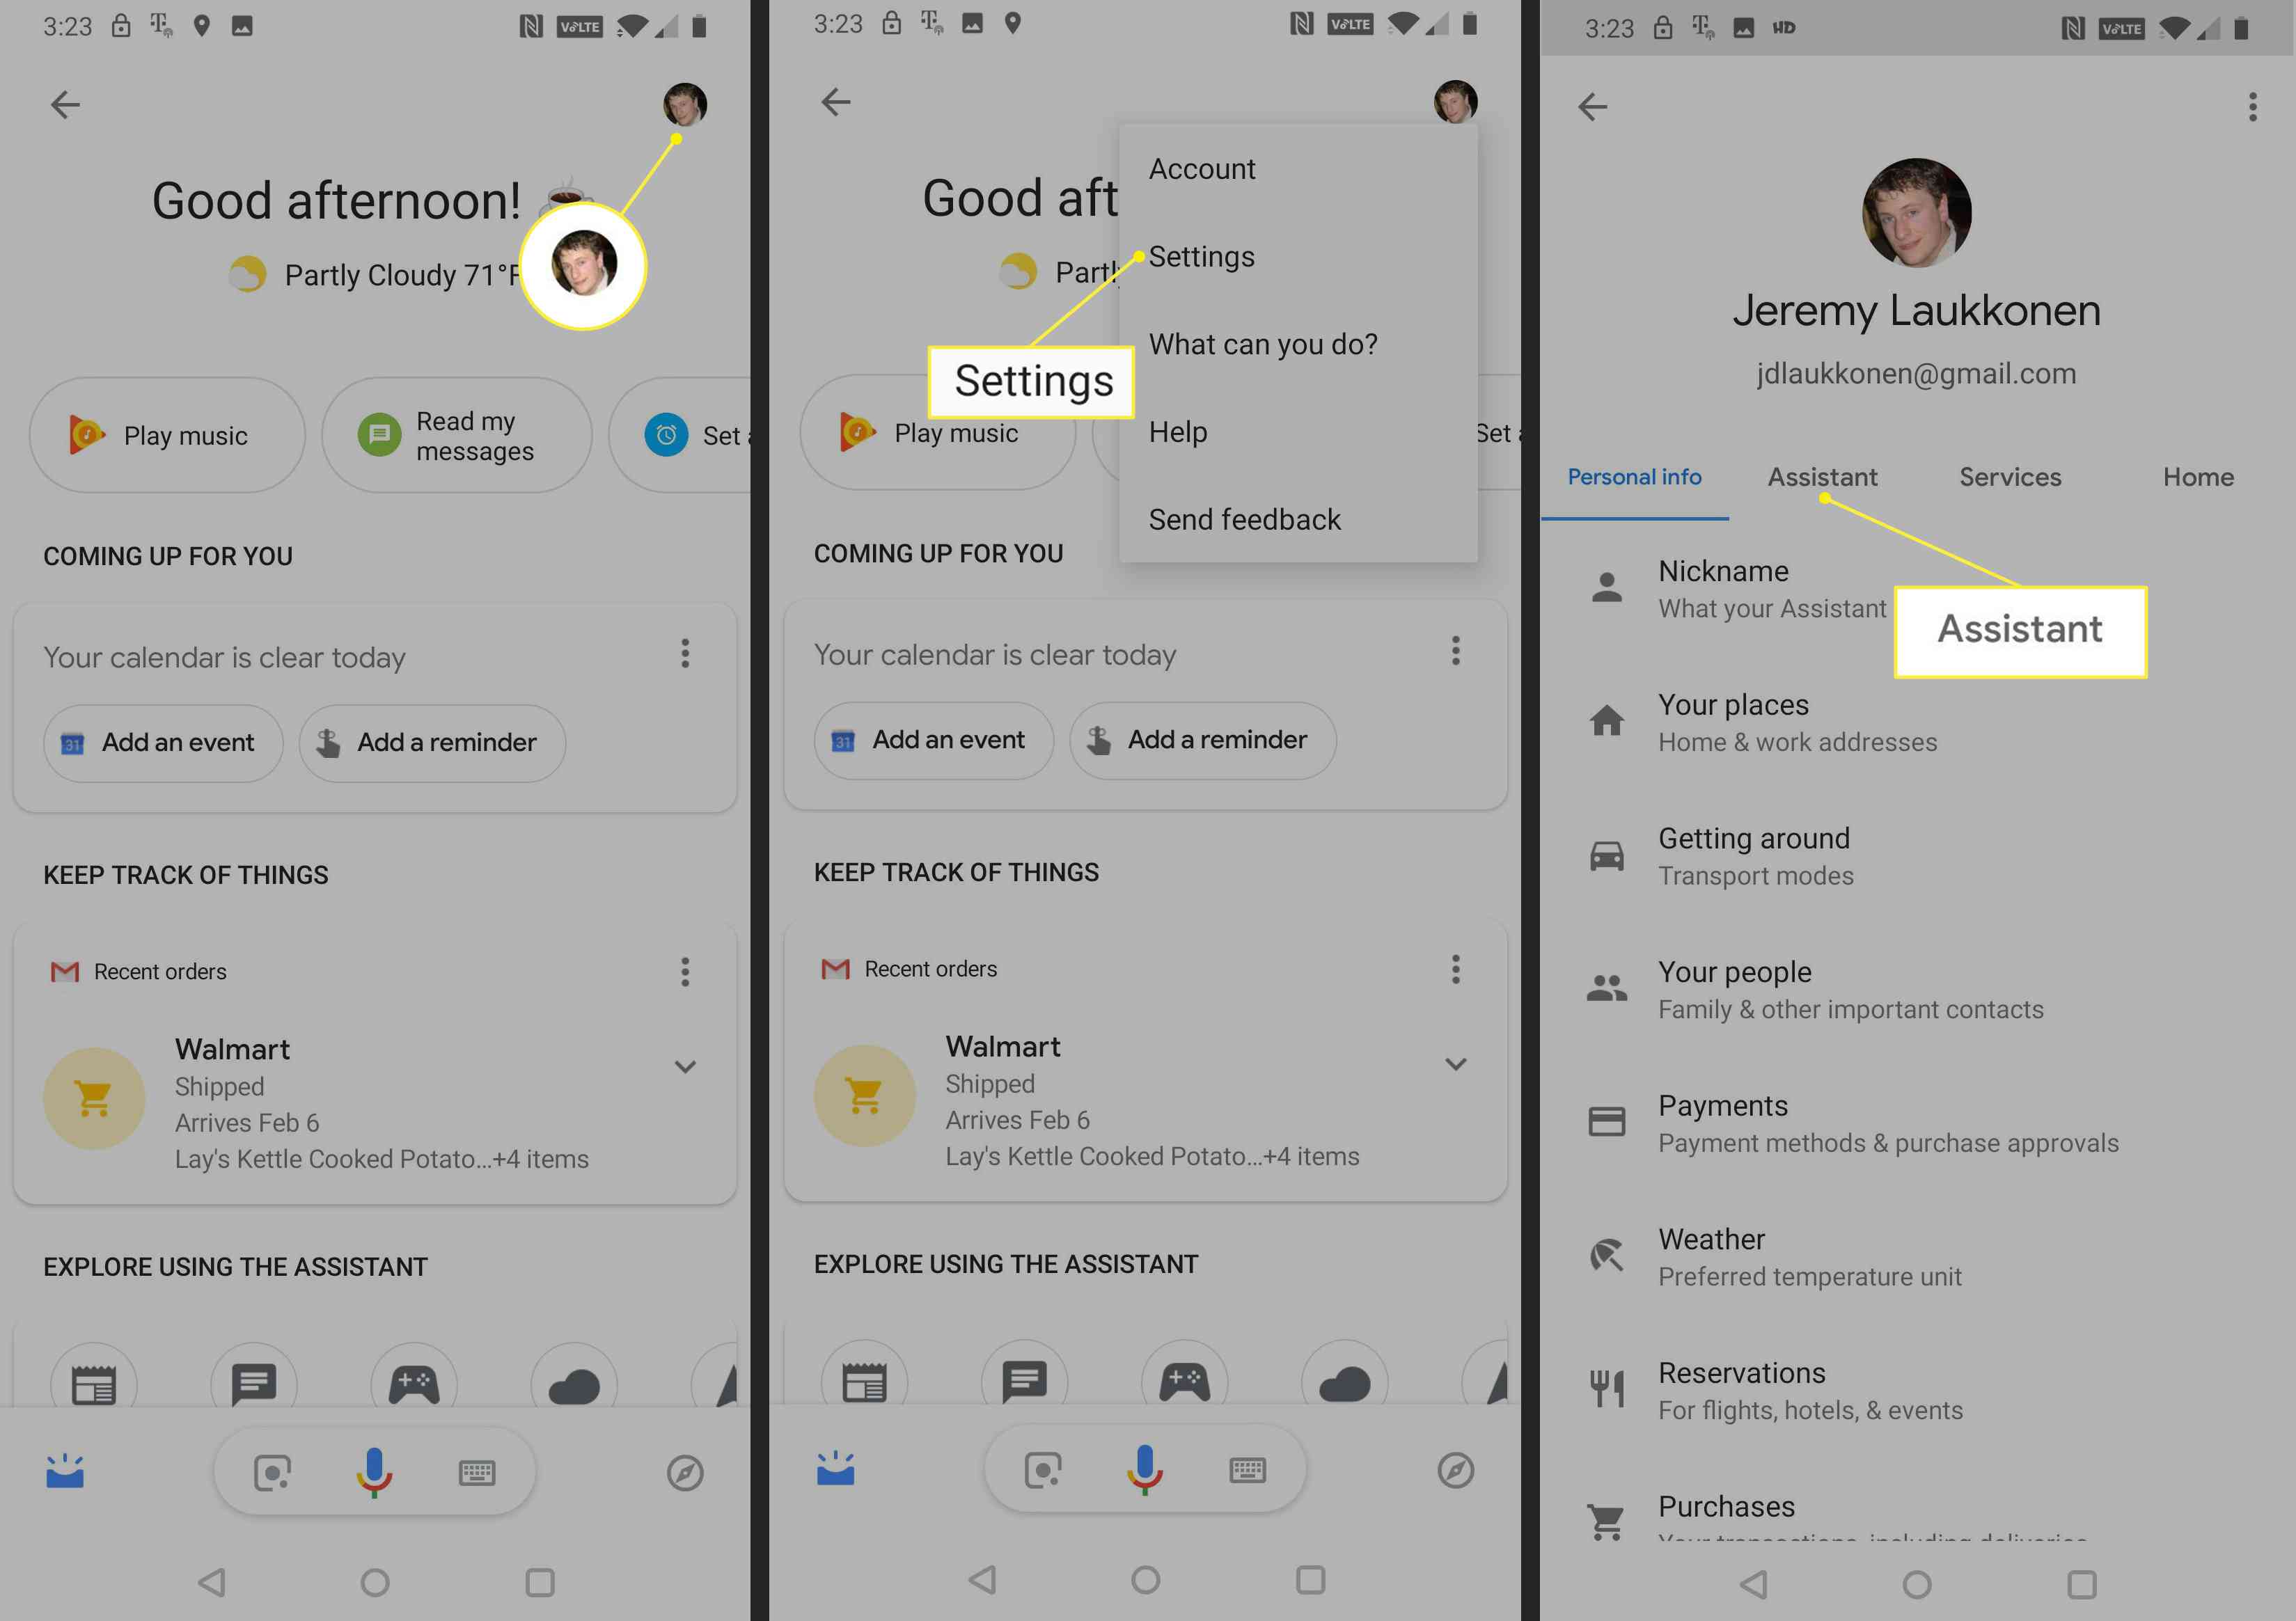
Task: Open the Account menu entry
Action: [x=1202, y=168]
